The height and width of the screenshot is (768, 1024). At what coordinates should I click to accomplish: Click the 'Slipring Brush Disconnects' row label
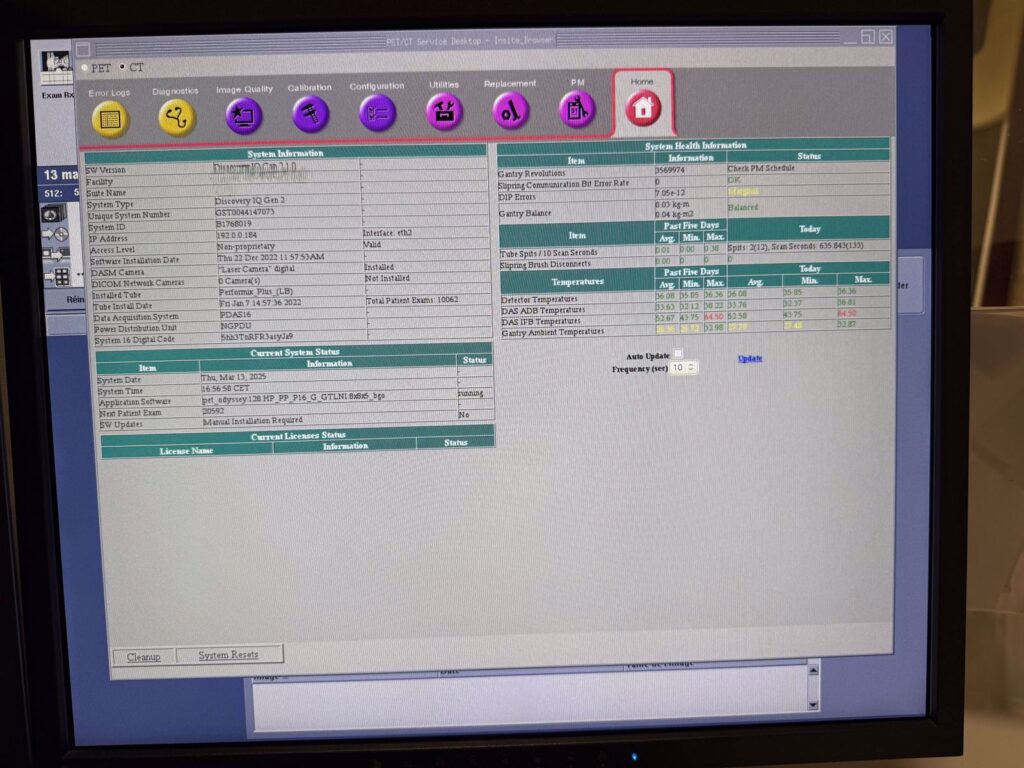(545, 264)
